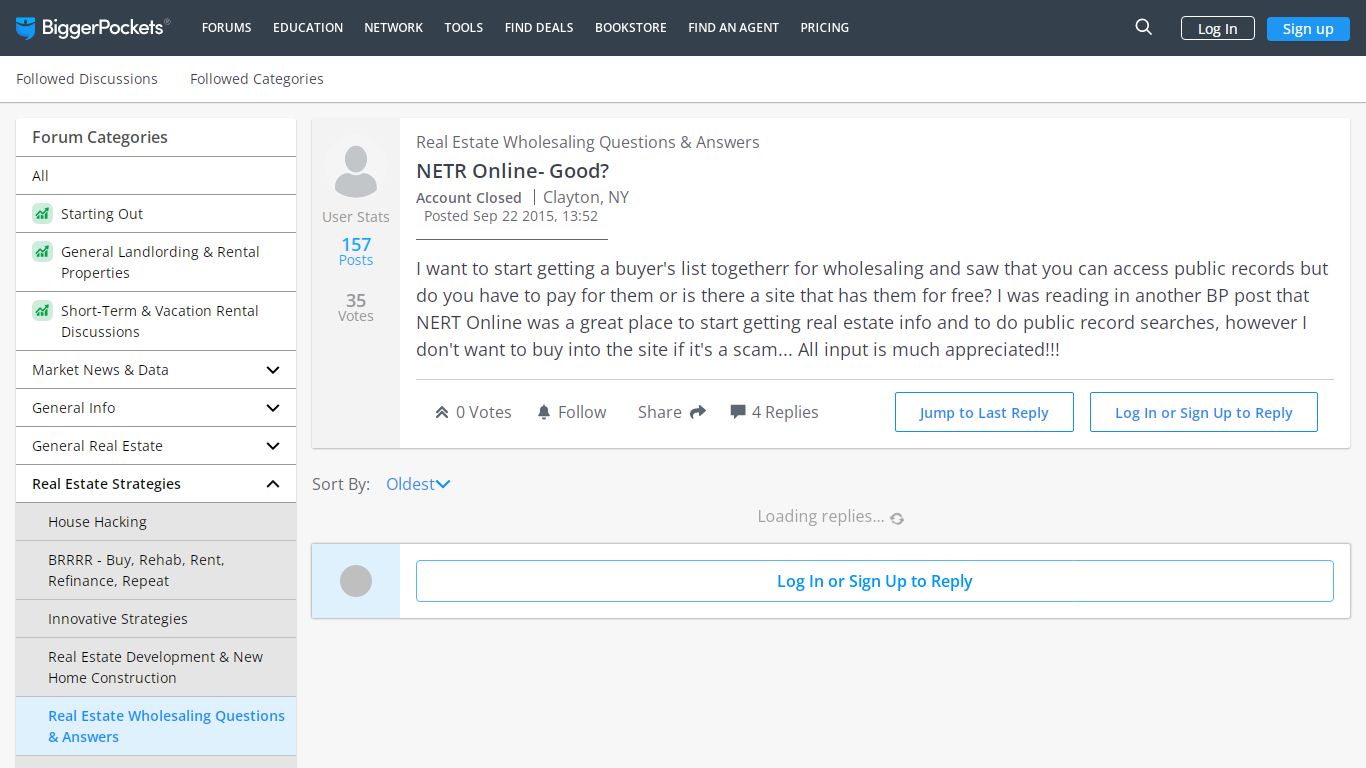Viewport: 1366px width, 768px height.
Task: Upvote the post with the arrow icon
Action: 442,412
